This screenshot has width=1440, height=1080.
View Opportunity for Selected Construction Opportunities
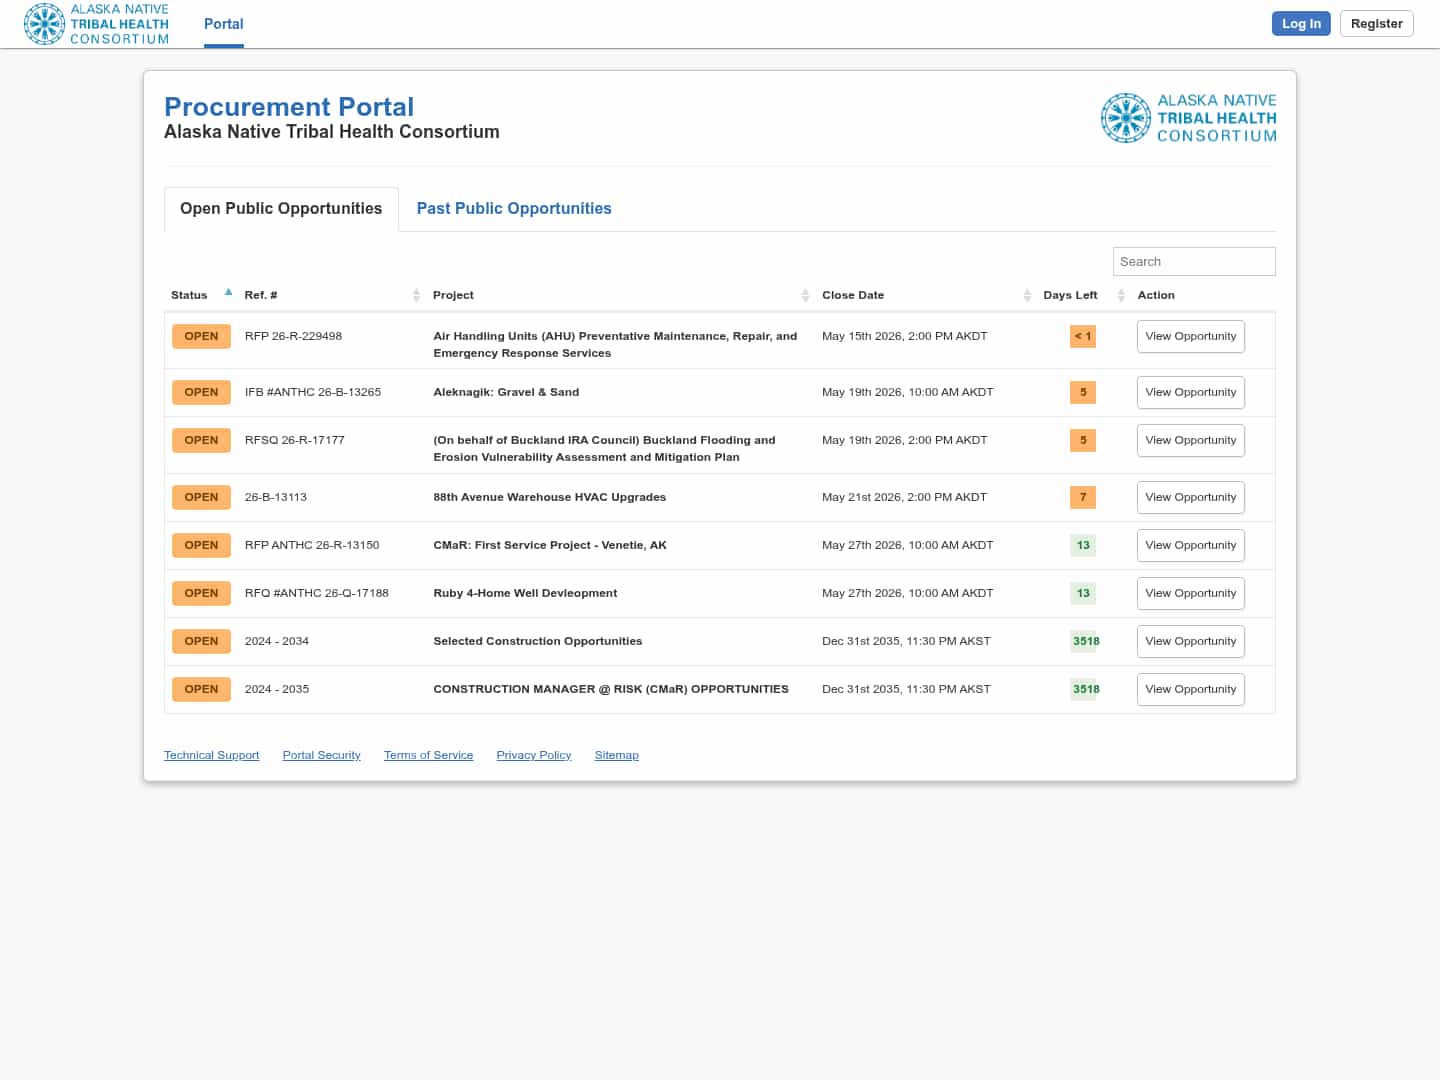tap(1191, 642)
